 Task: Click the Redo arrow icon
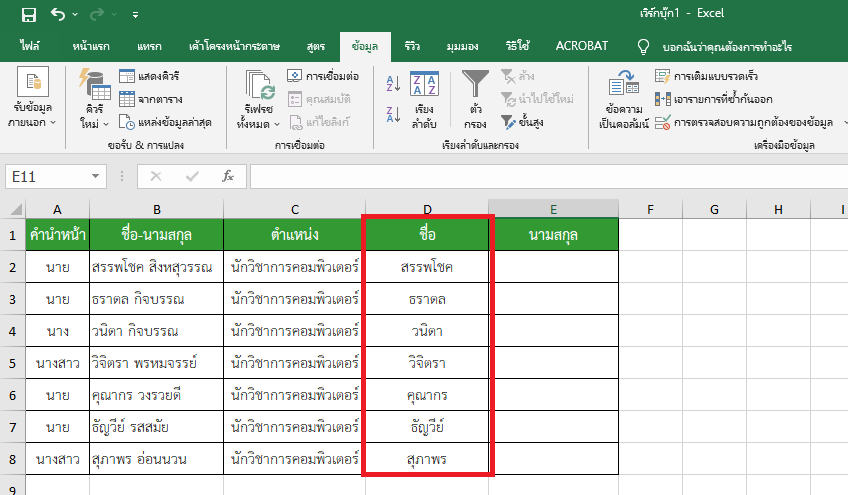tap(97, 14)
